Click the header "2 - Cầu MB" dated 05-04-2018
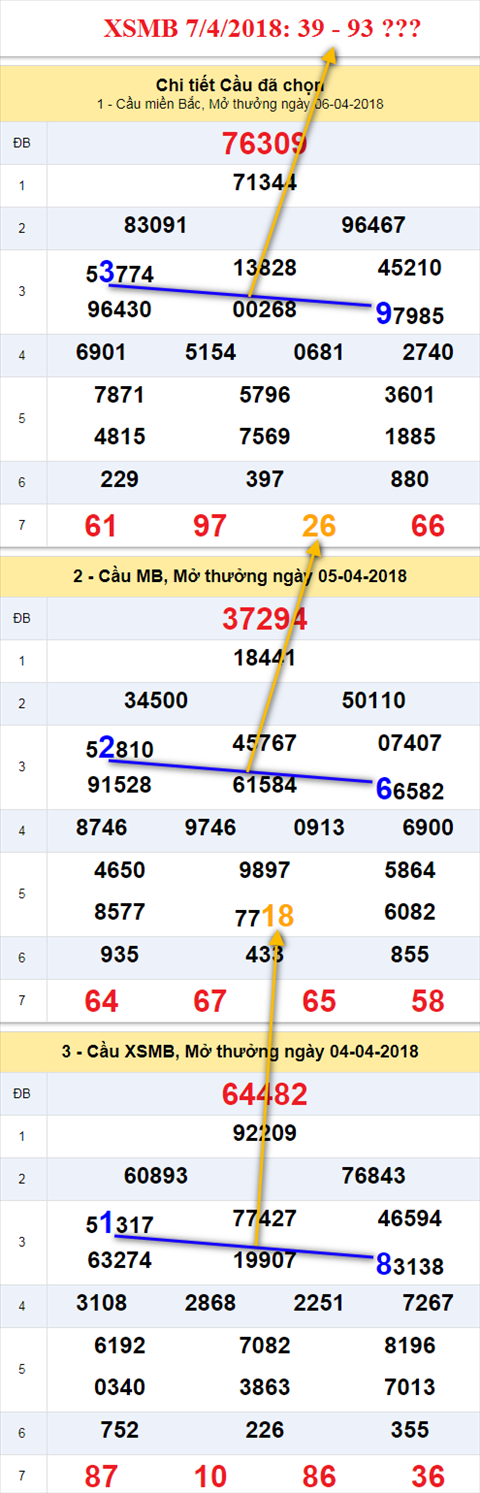Viewport: 480px width, 1493px height. pos(240,577)
